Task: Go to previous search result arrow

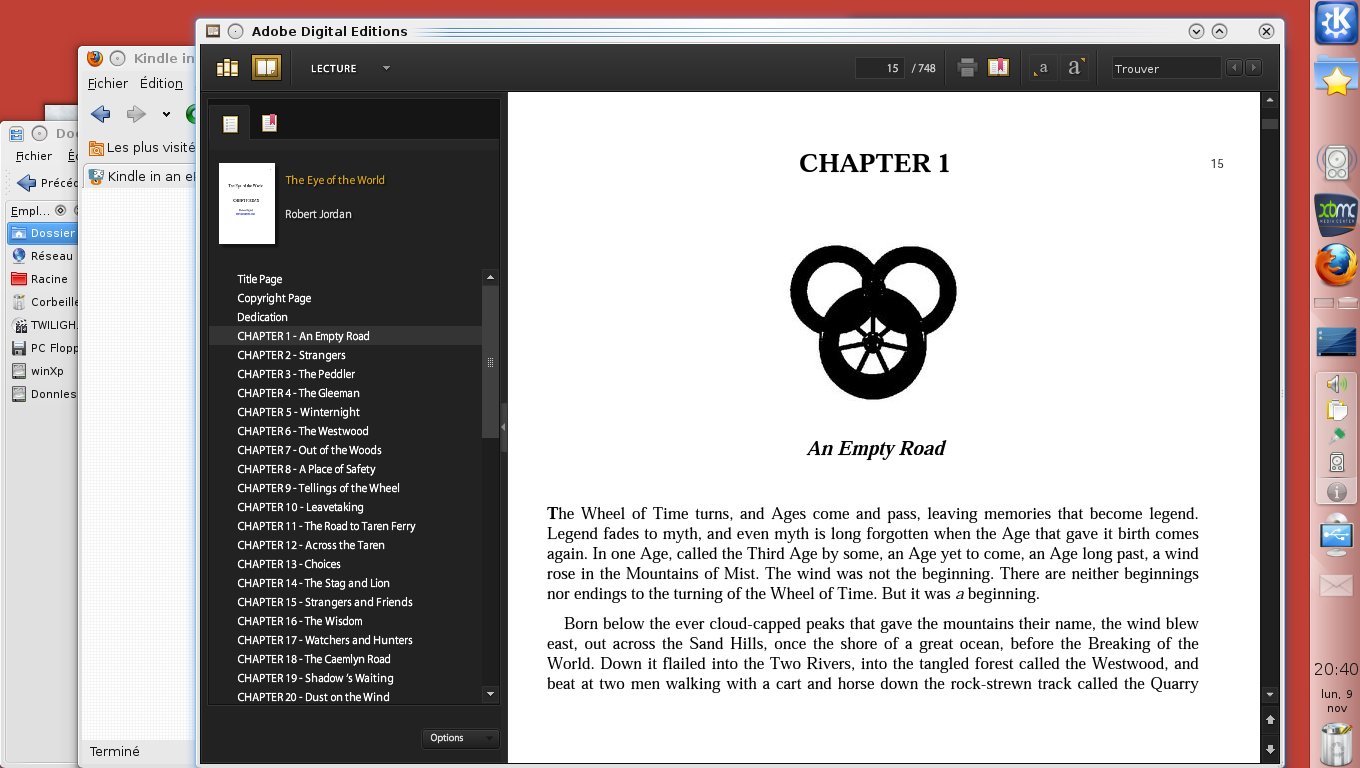Action: click(1235, 68)
